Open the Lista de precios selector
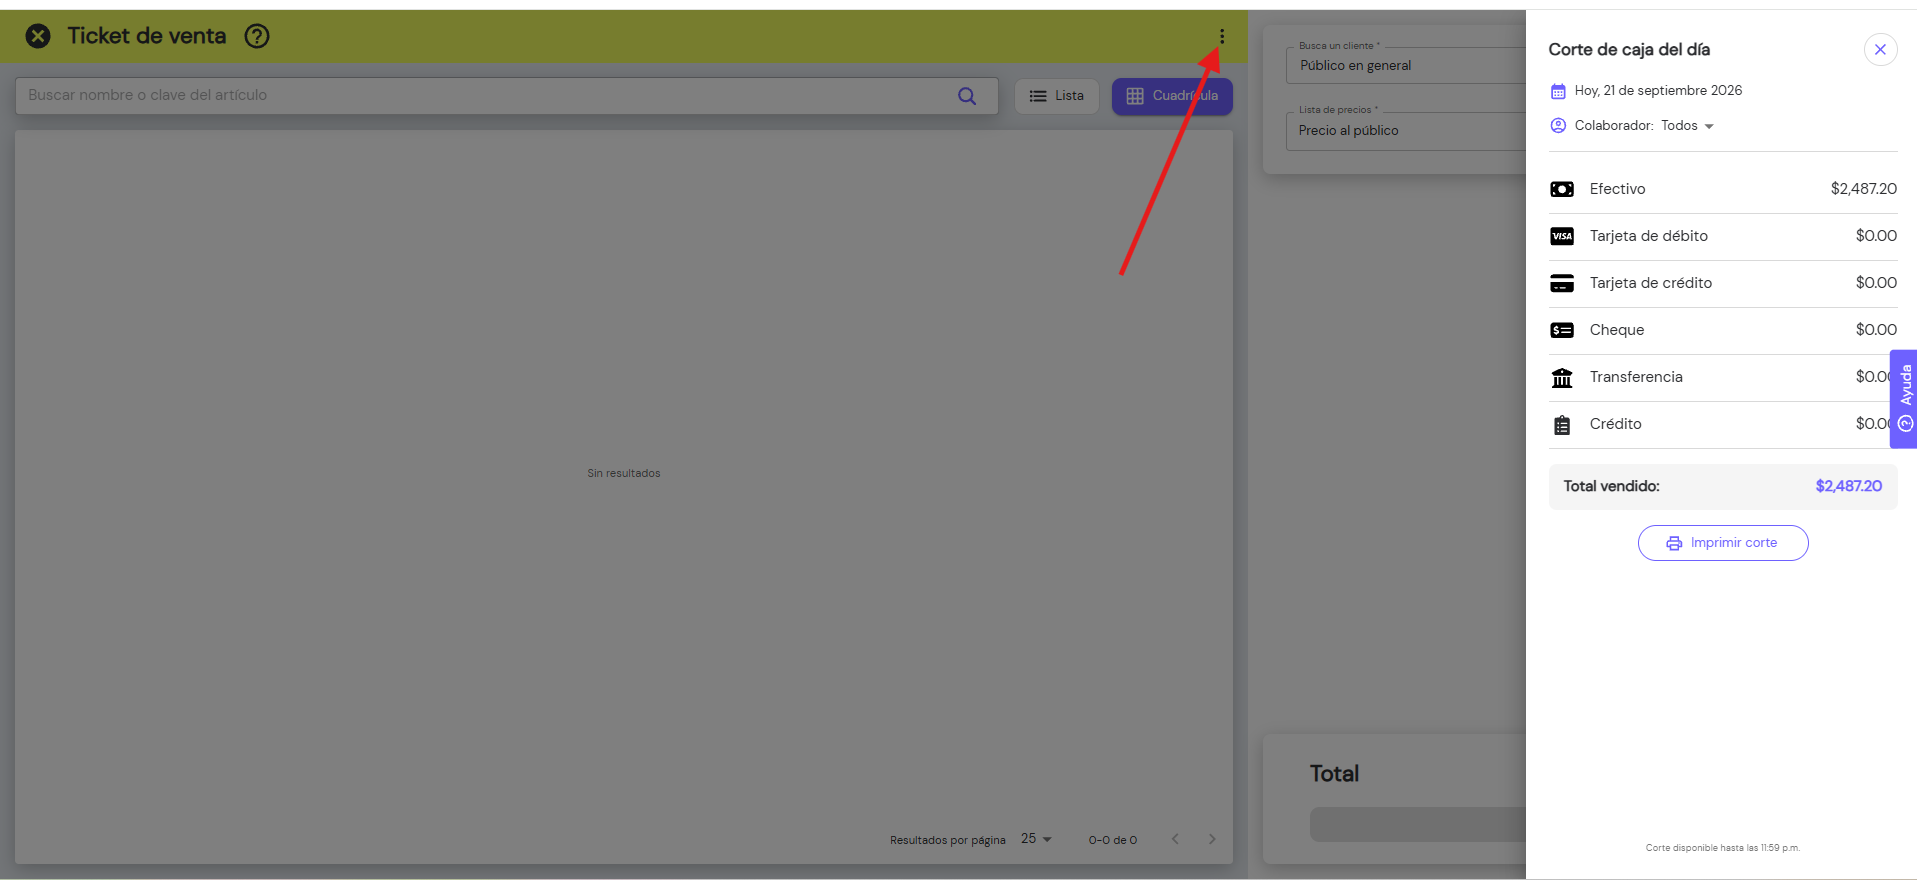 pos(1406,130)
